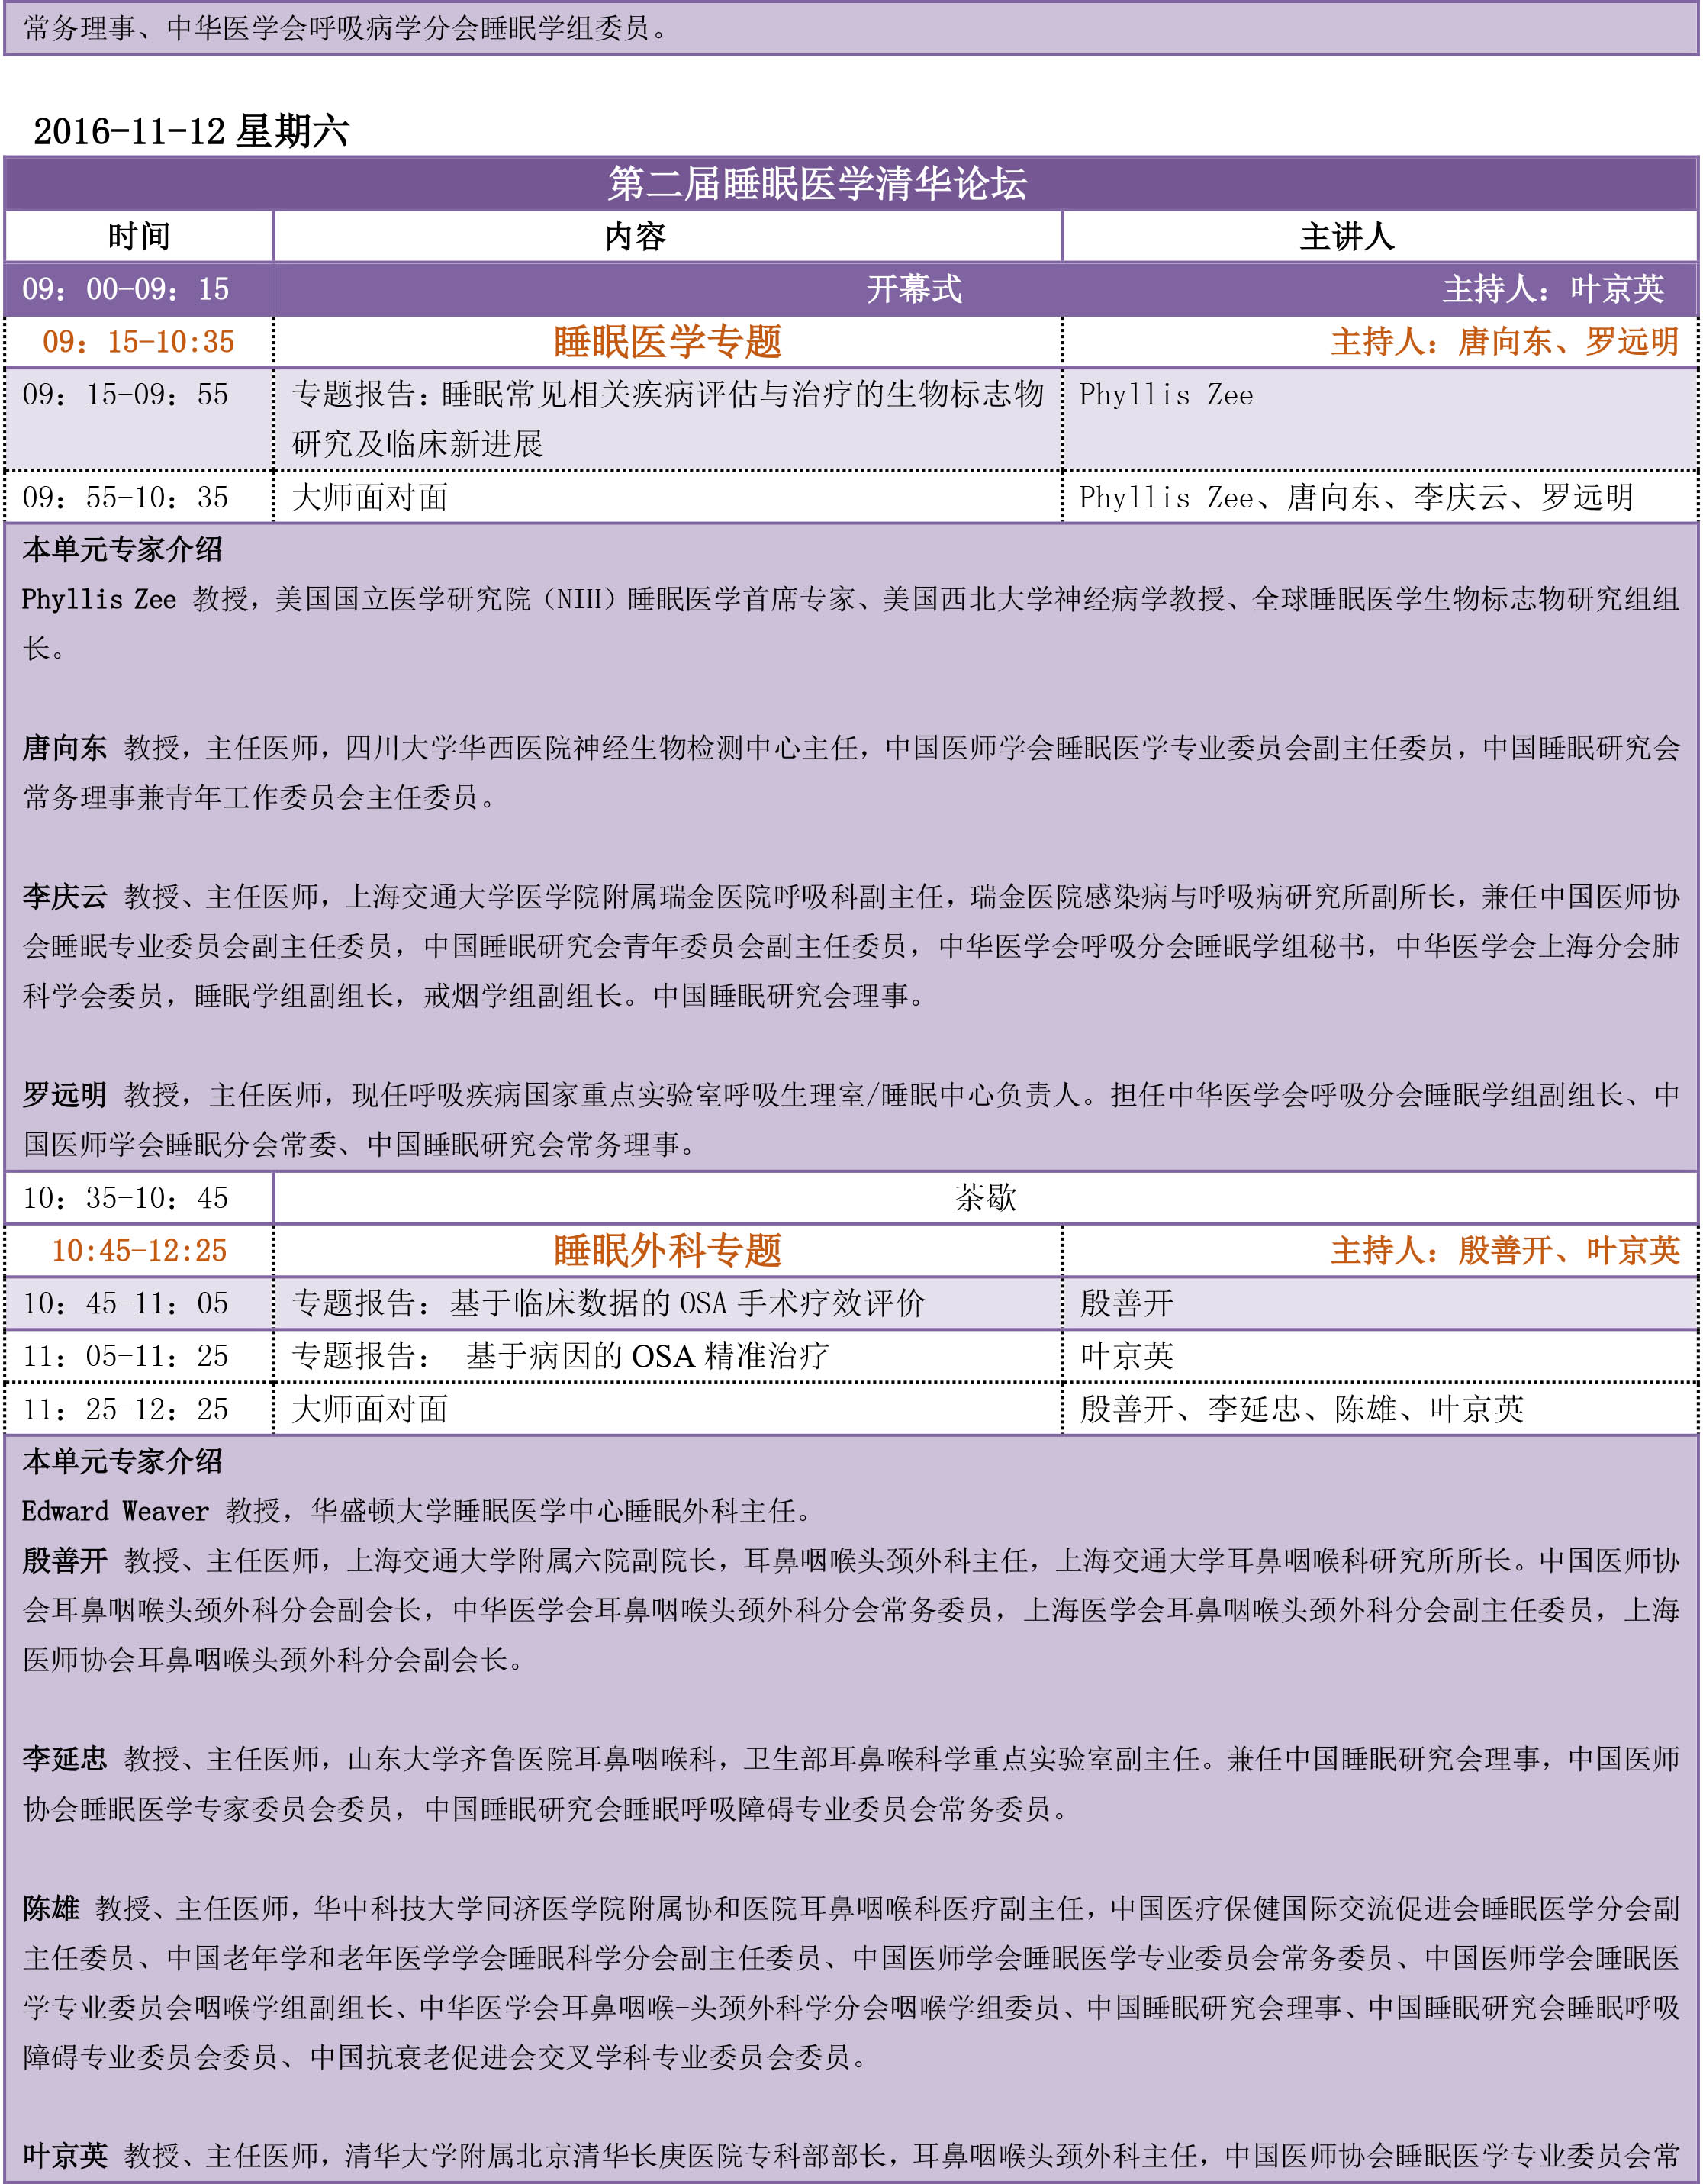Image resolution: width=1703 pixels, height=2184 pixels.
Task: Click the 内容 column header
Action: (635, 237)
